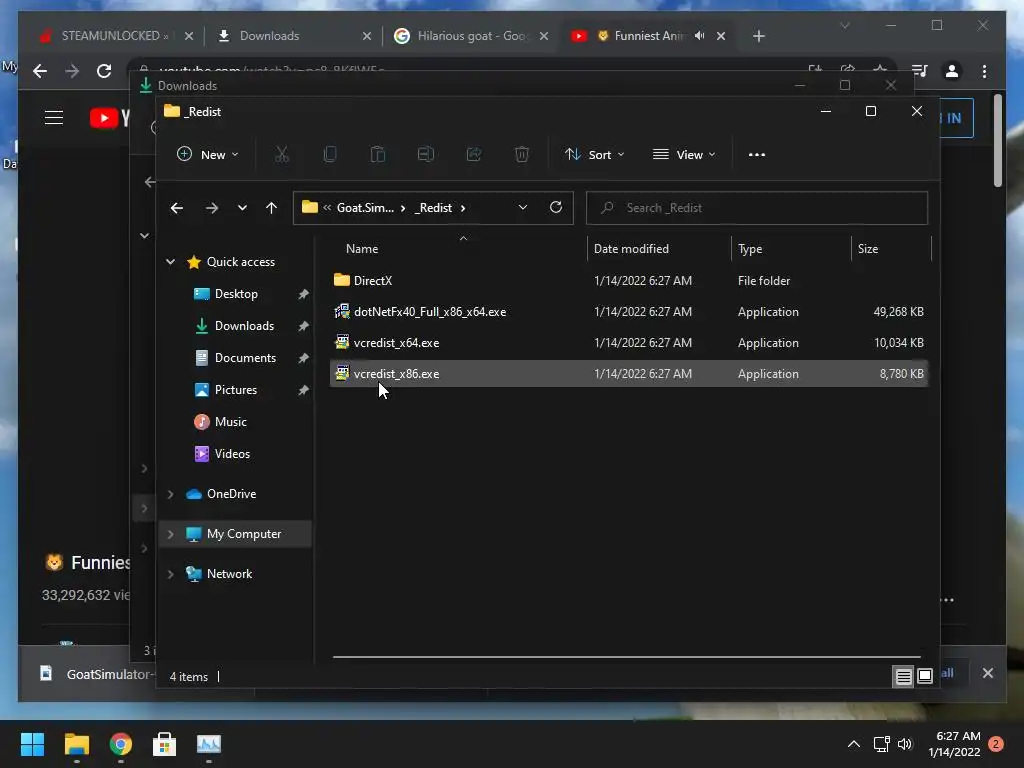1024x768 pixels.
Task: Click the Goat.Sim... breadcrumb in address bar
Action: click(365, 208)
